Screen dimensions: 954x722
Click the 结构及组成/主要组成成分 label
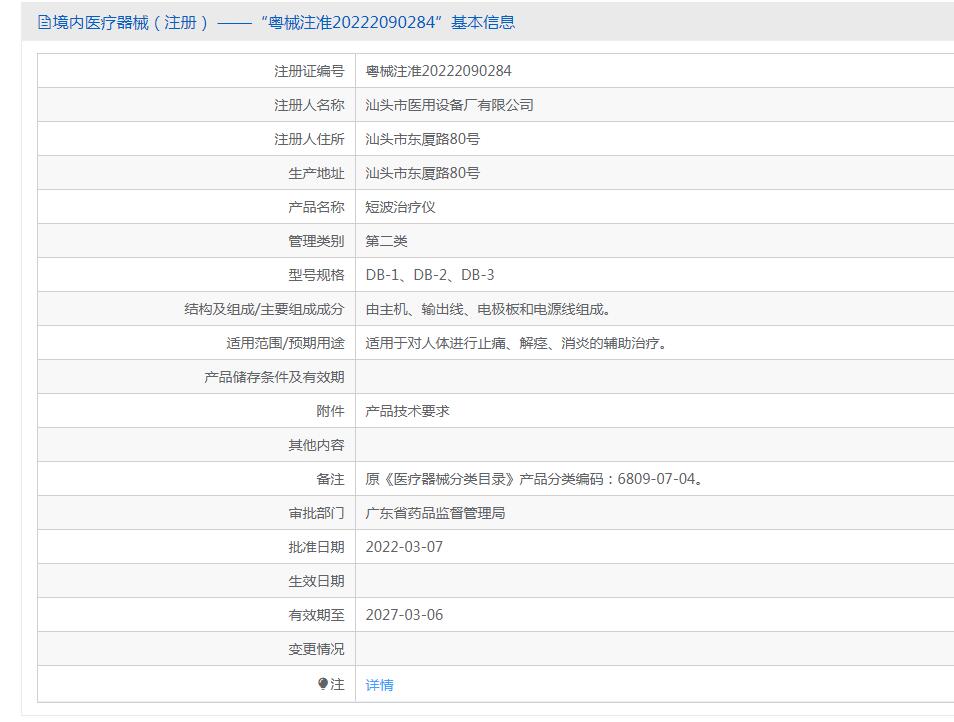pyautogui.click(x=265, y=310)
